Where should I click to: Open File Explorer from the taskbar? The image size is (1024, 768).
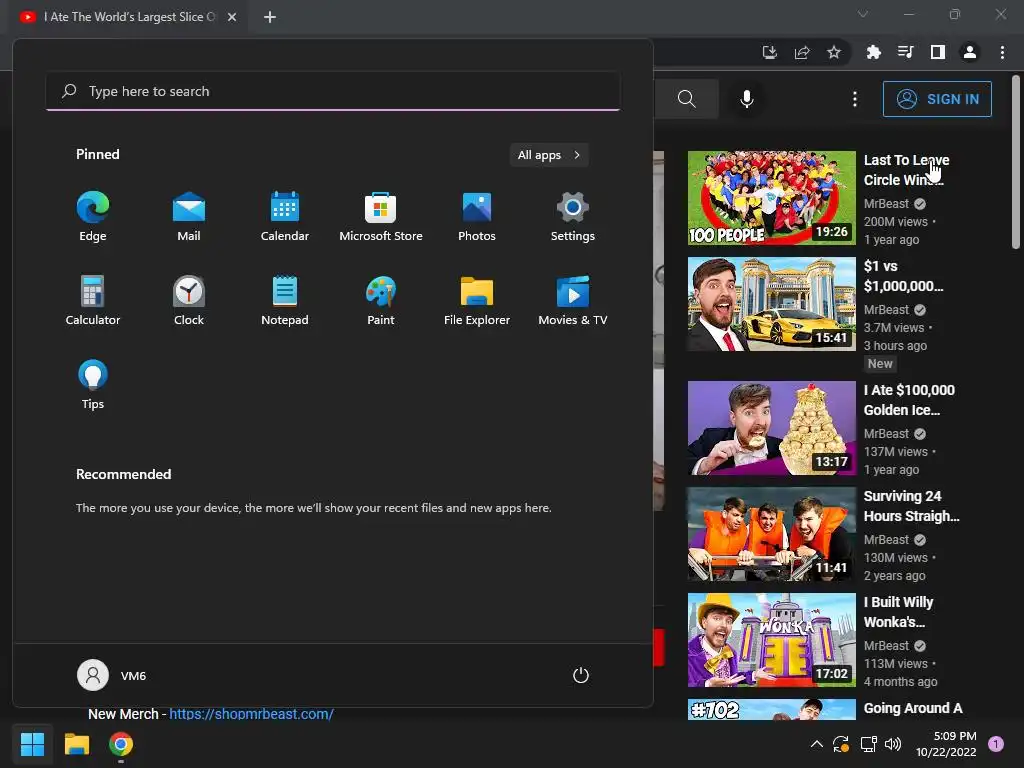[x=76, y=744]
